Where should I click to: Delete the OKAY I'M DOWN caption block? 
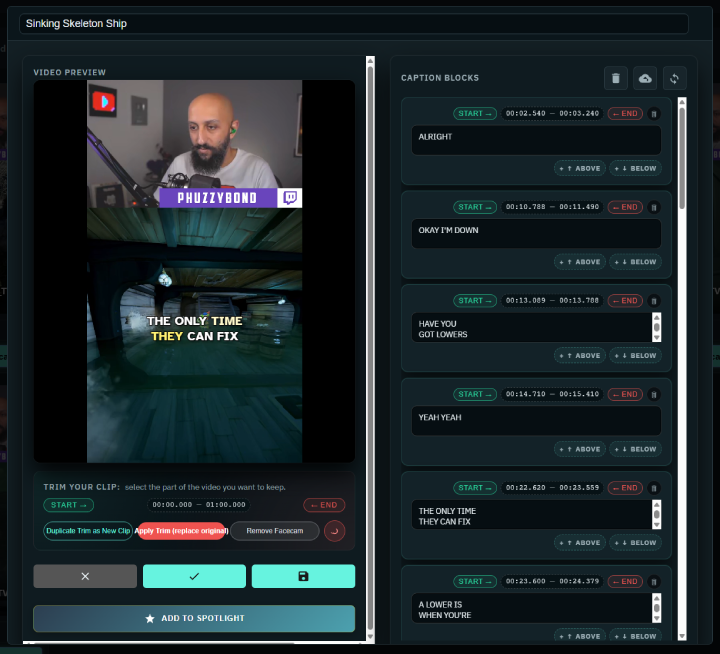[654, 207]
